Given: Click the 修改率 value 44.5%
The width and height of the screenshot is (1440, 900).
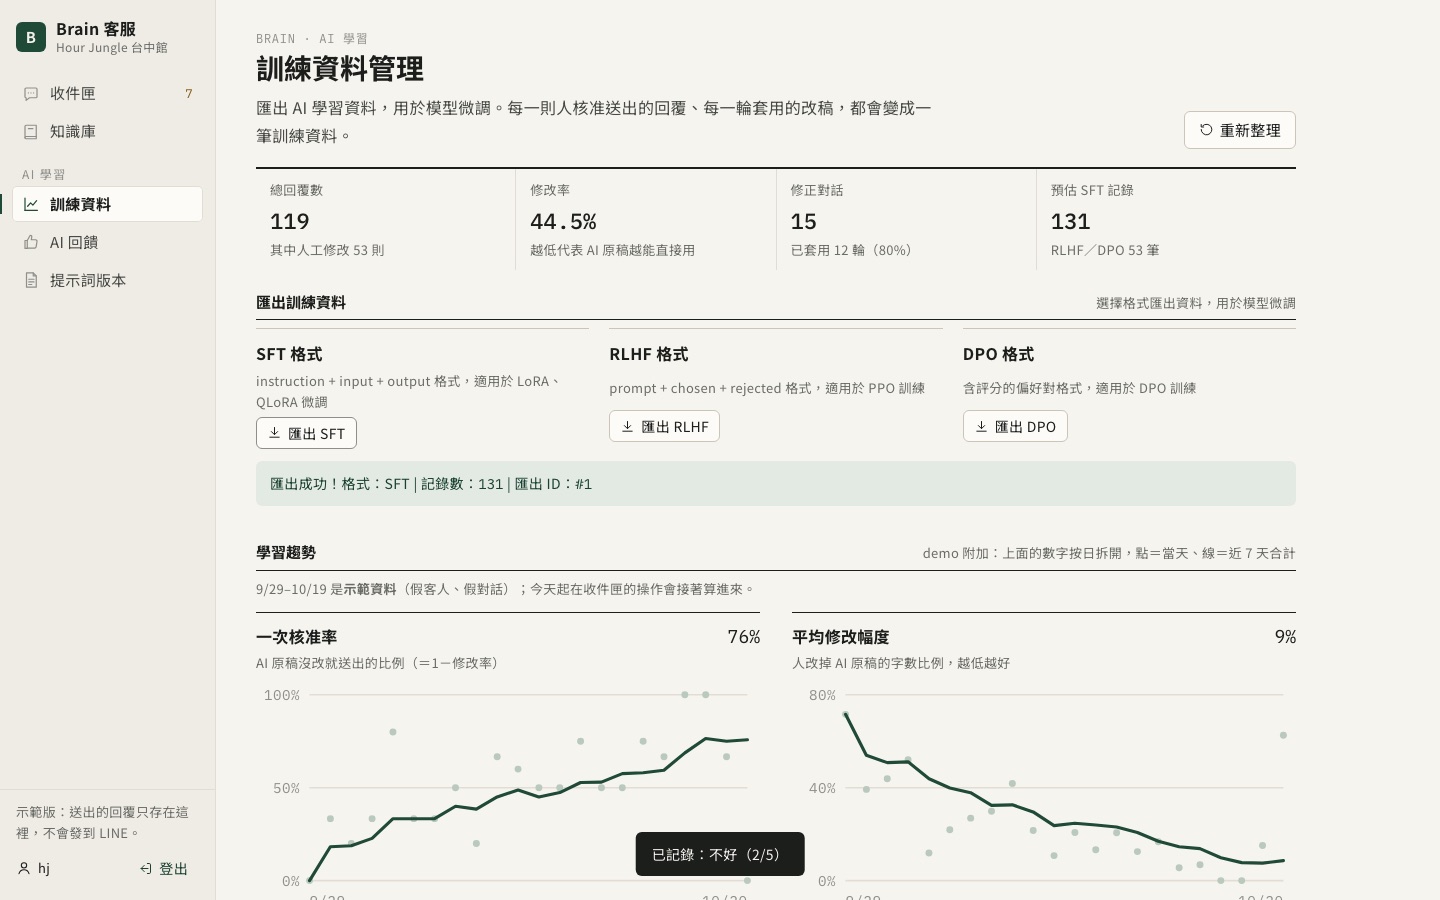Looking at the screenshot, I should (x=563, y=221).
